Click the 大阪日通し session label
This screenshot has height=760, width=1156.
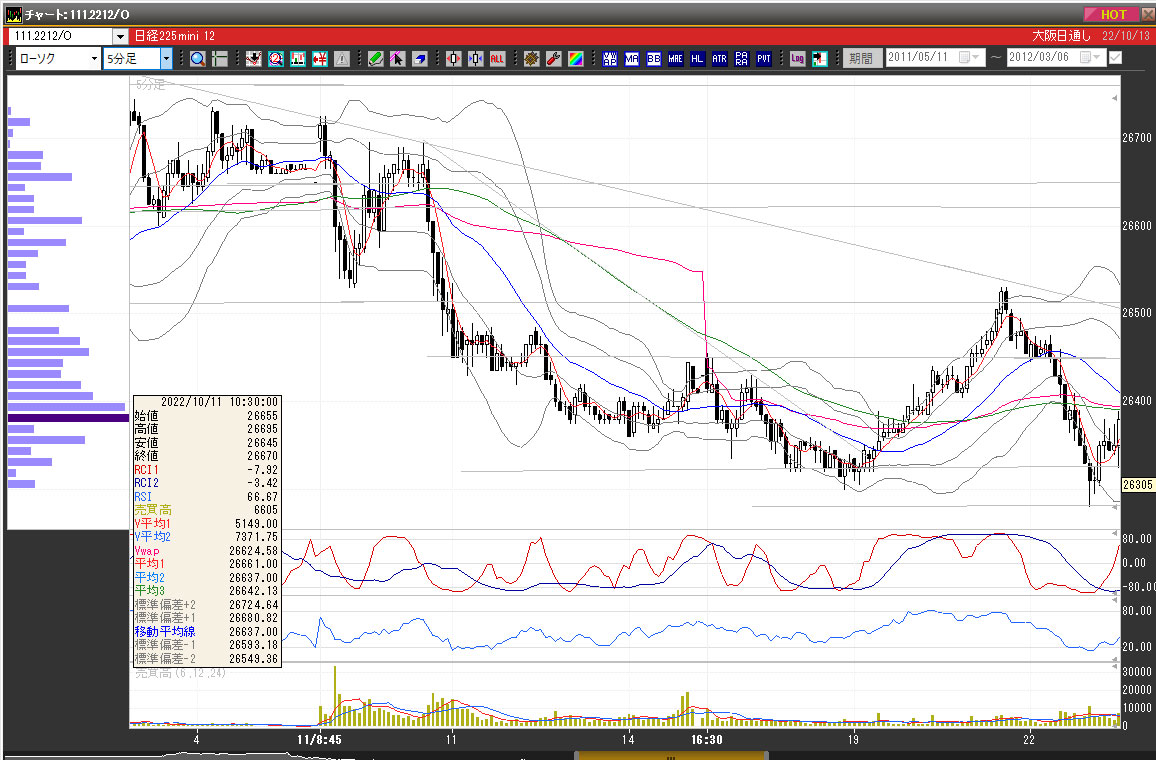pyautogui.click(x=1061, y=36)
